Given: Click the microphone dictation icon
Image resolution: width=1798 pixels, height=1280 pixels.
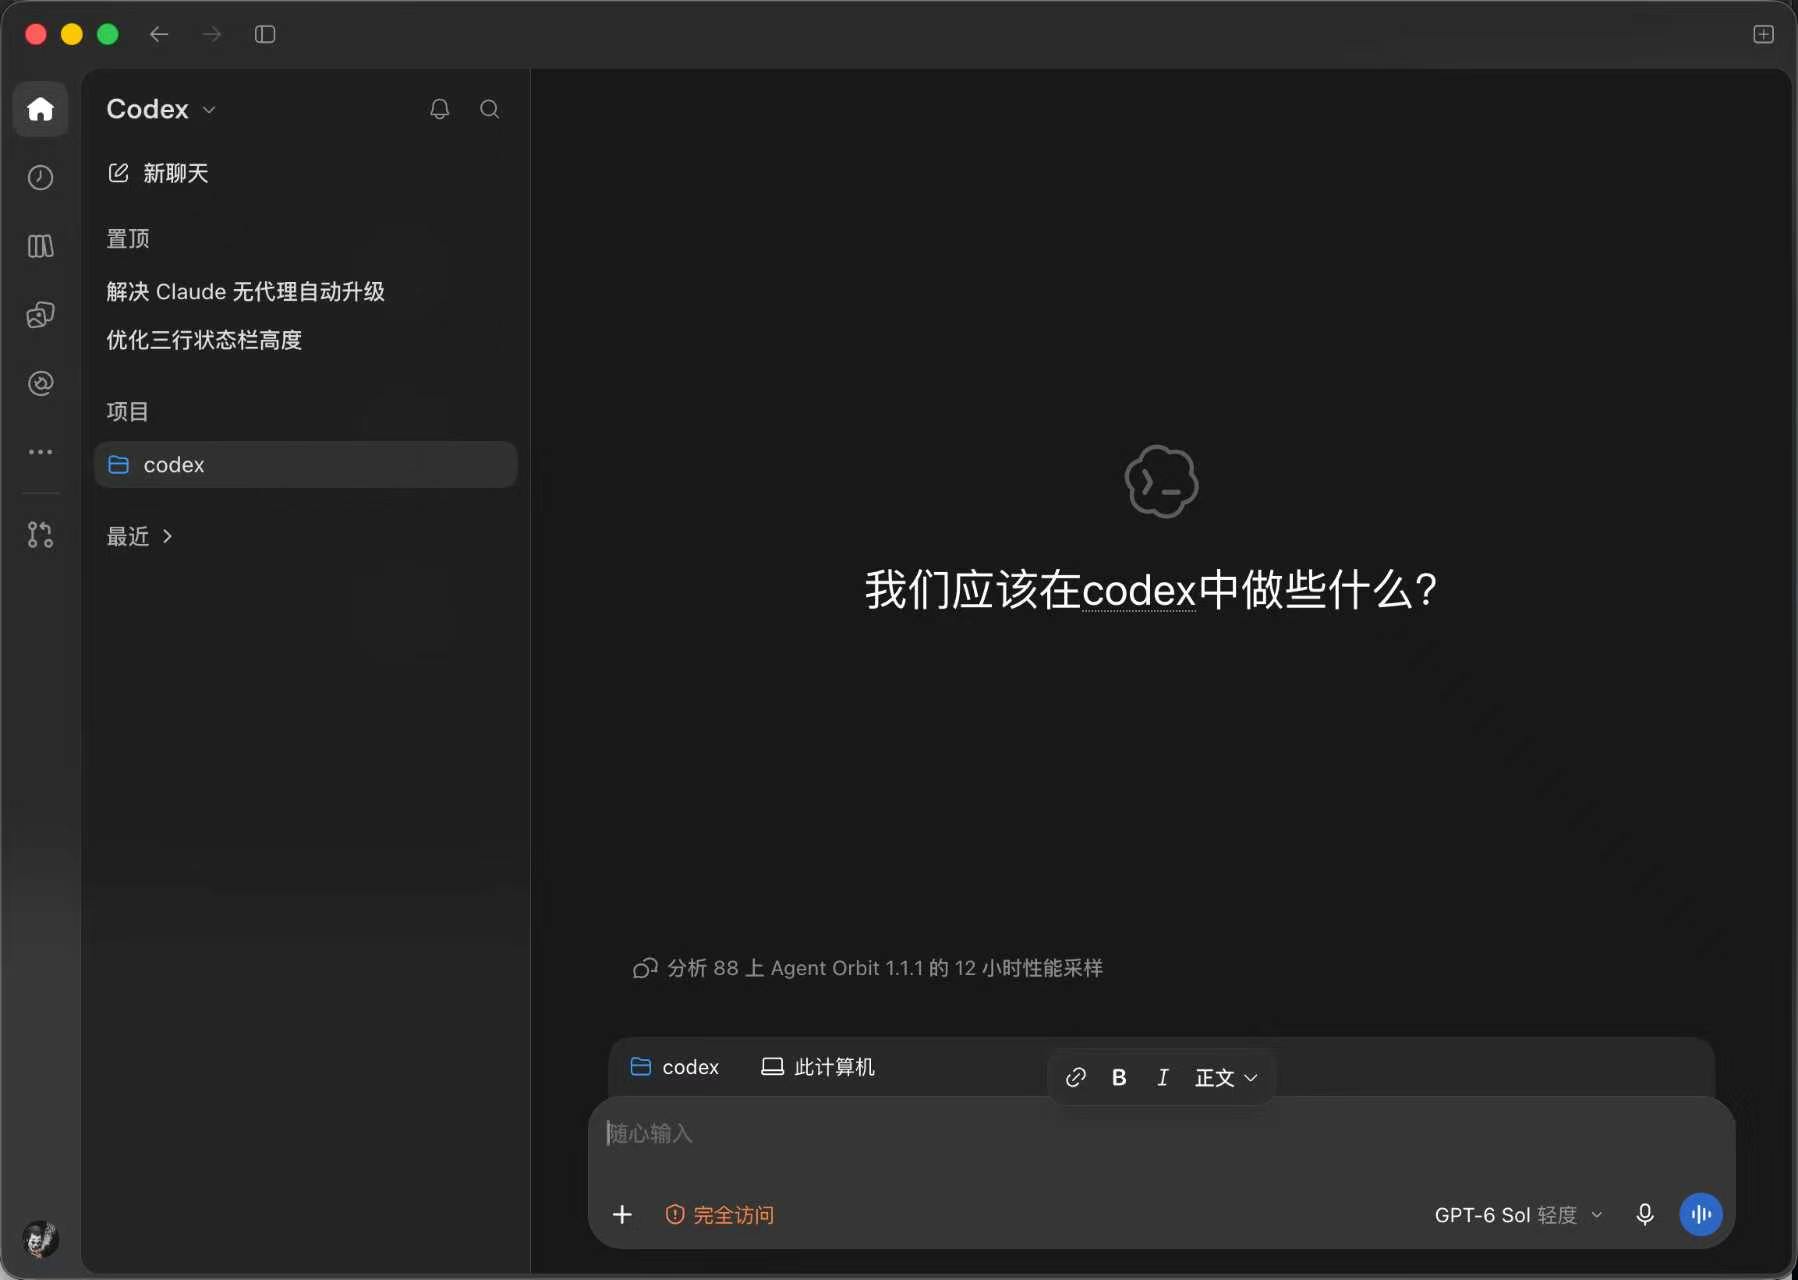Looking at the screenshot, I should [x=1645, y=1215].
